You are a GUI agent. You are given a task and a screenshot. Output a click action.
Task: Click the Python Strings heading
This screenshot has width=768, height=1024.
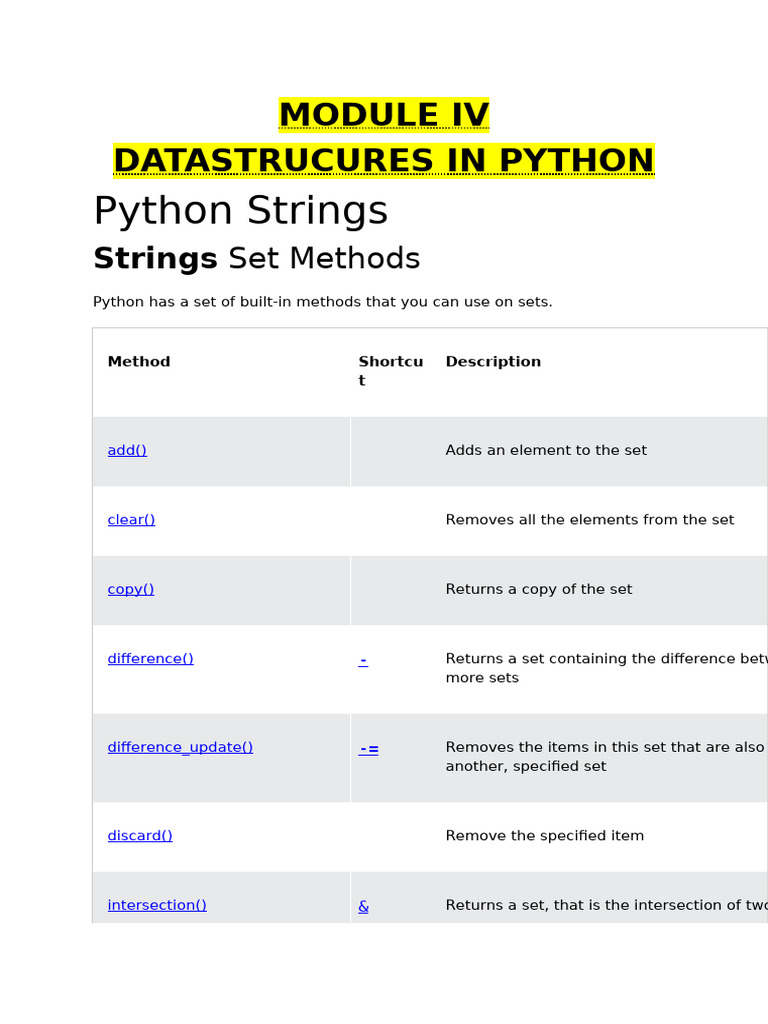240,212
